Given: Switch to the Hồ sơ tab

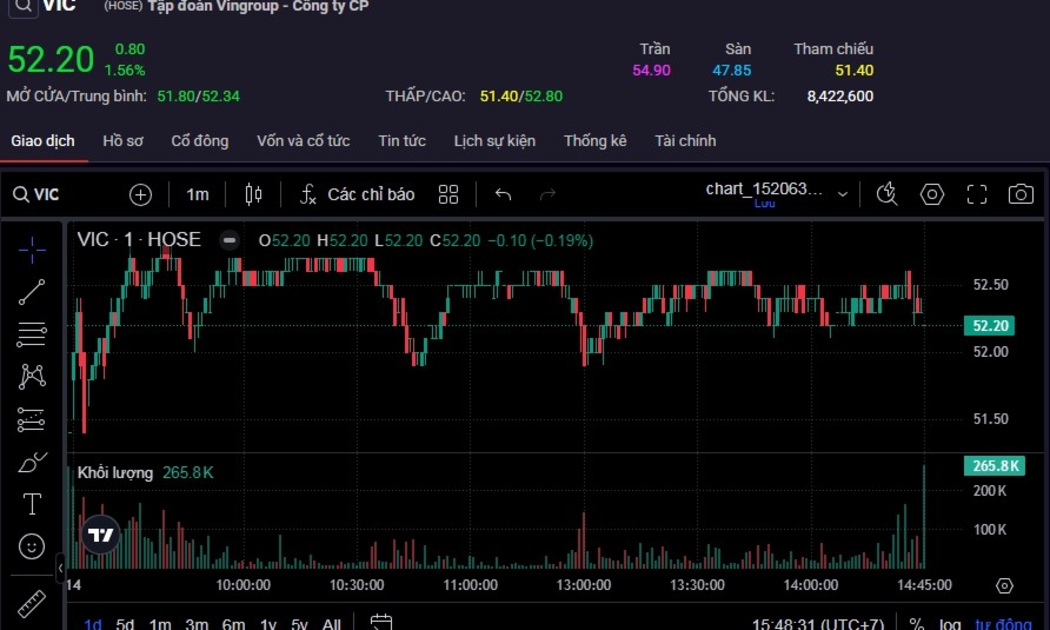Looking at the screenshot, I should (x=123, y=141).
